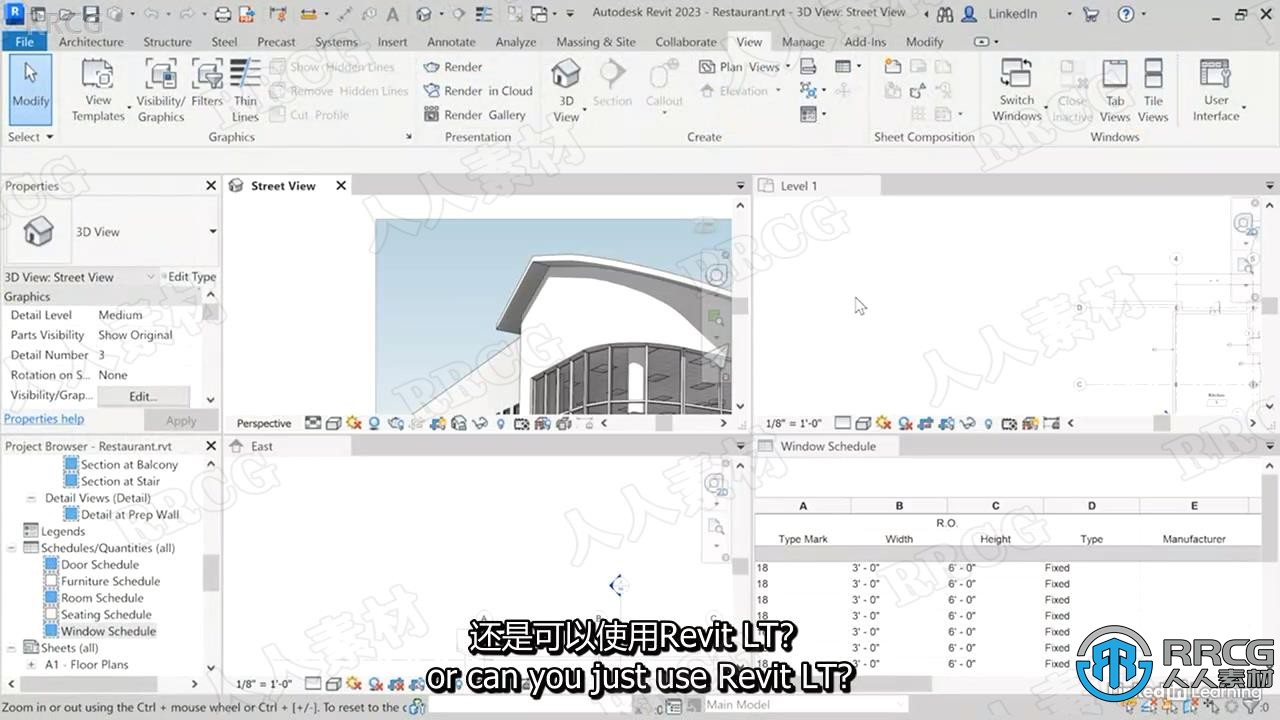Click Open folder icon in quick access toolbar

66,14
